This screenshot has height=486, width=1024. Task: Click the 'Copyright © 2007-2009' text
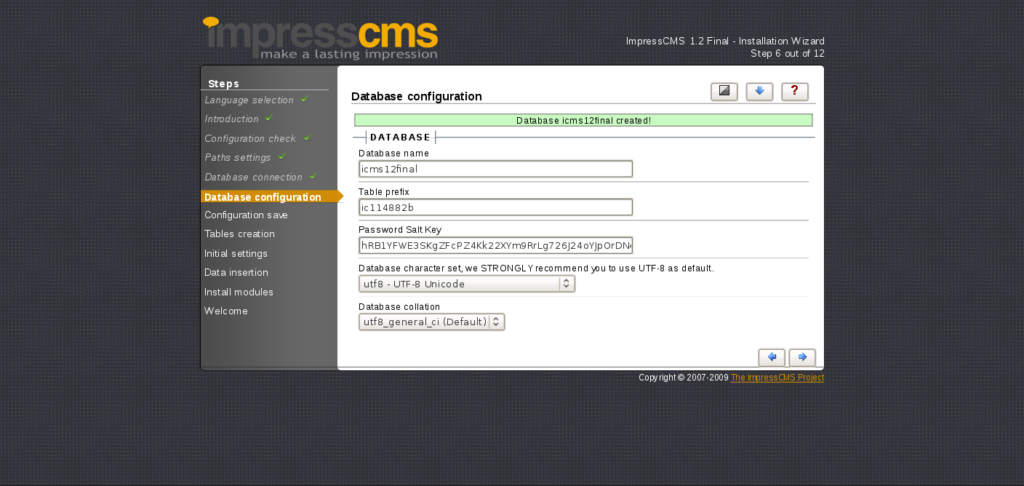tap(683, 378)
